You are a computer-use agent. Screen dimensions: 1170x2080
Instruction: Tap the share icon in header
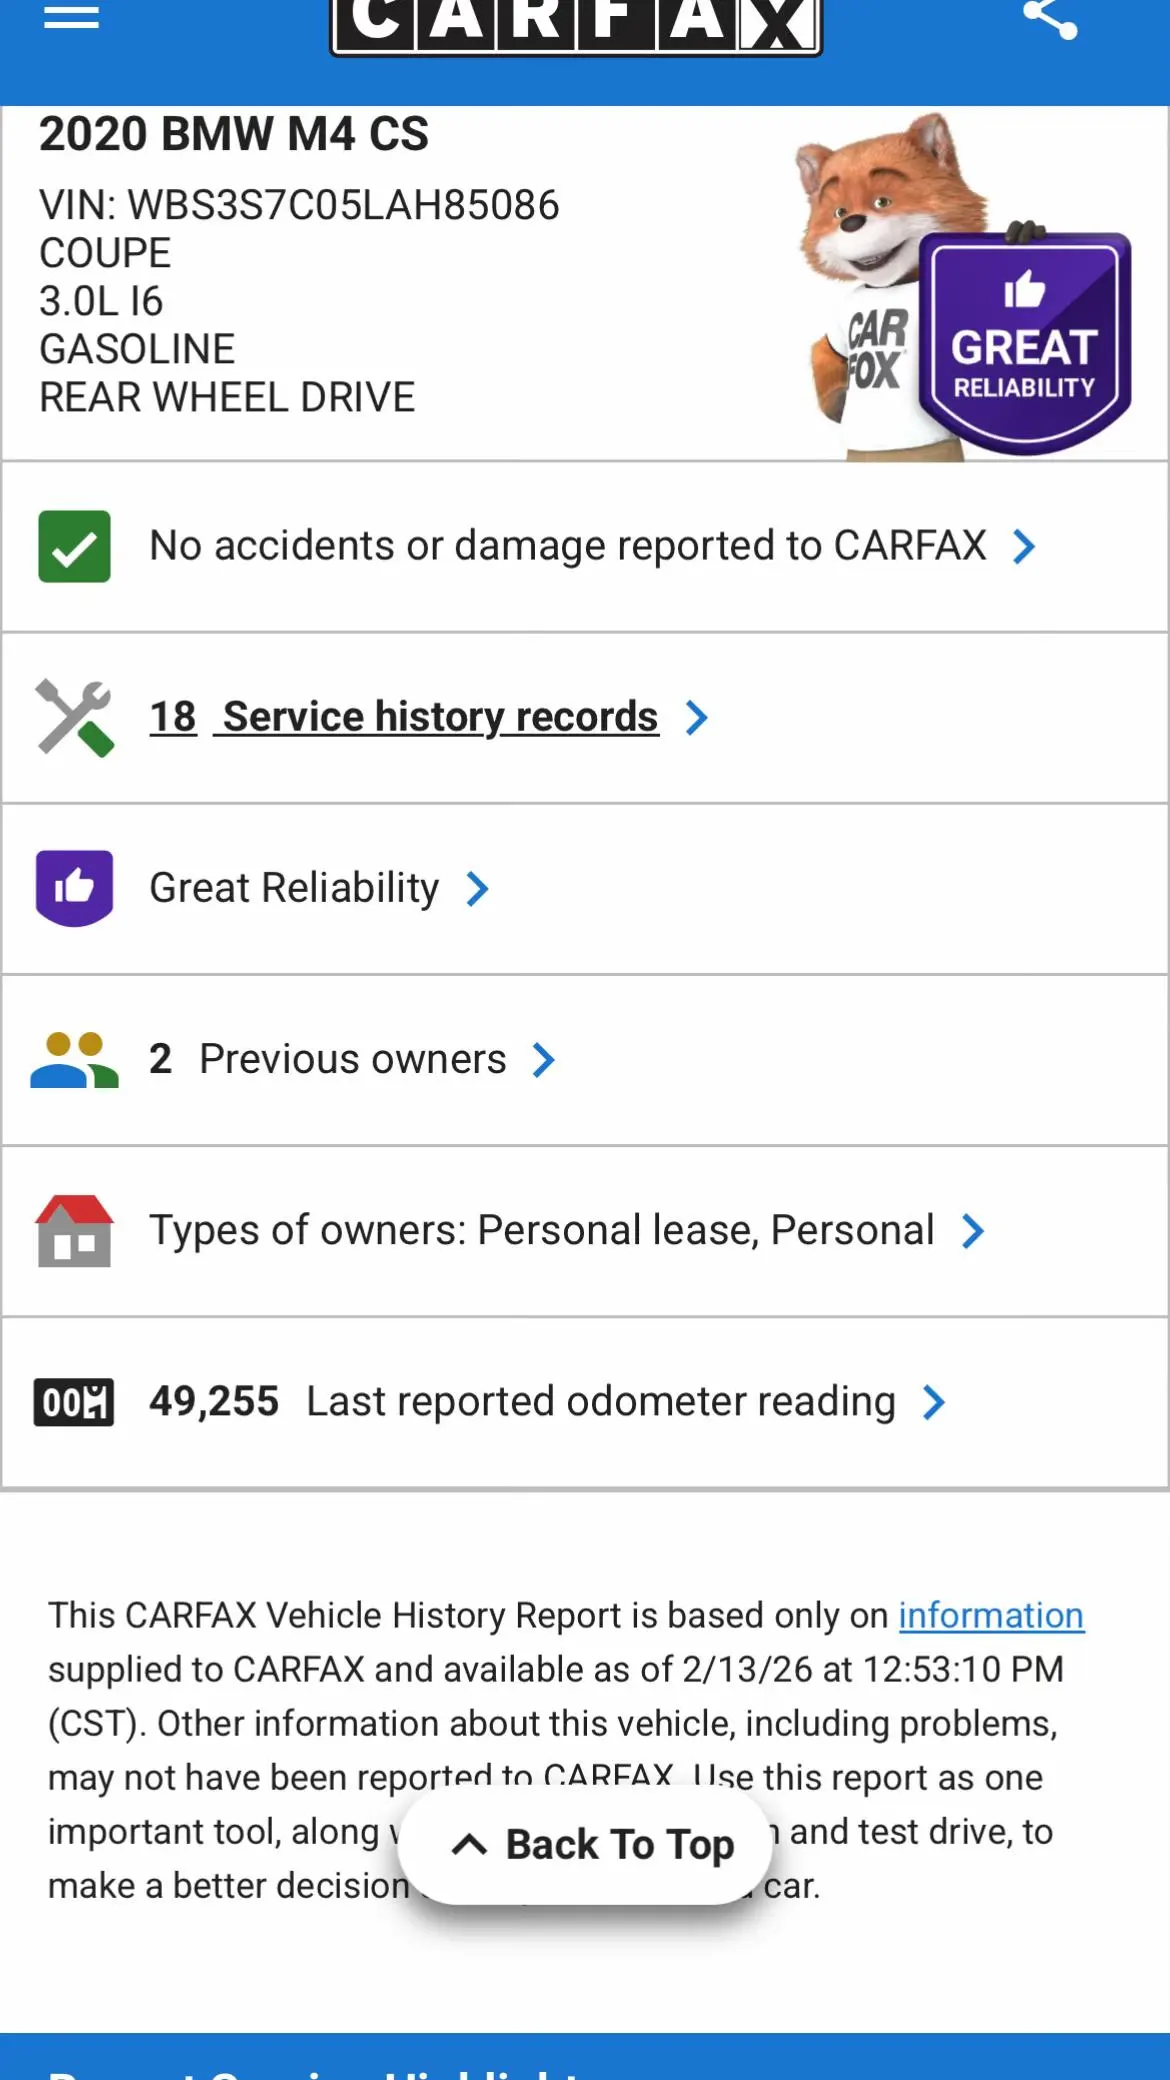[1049, 17]
